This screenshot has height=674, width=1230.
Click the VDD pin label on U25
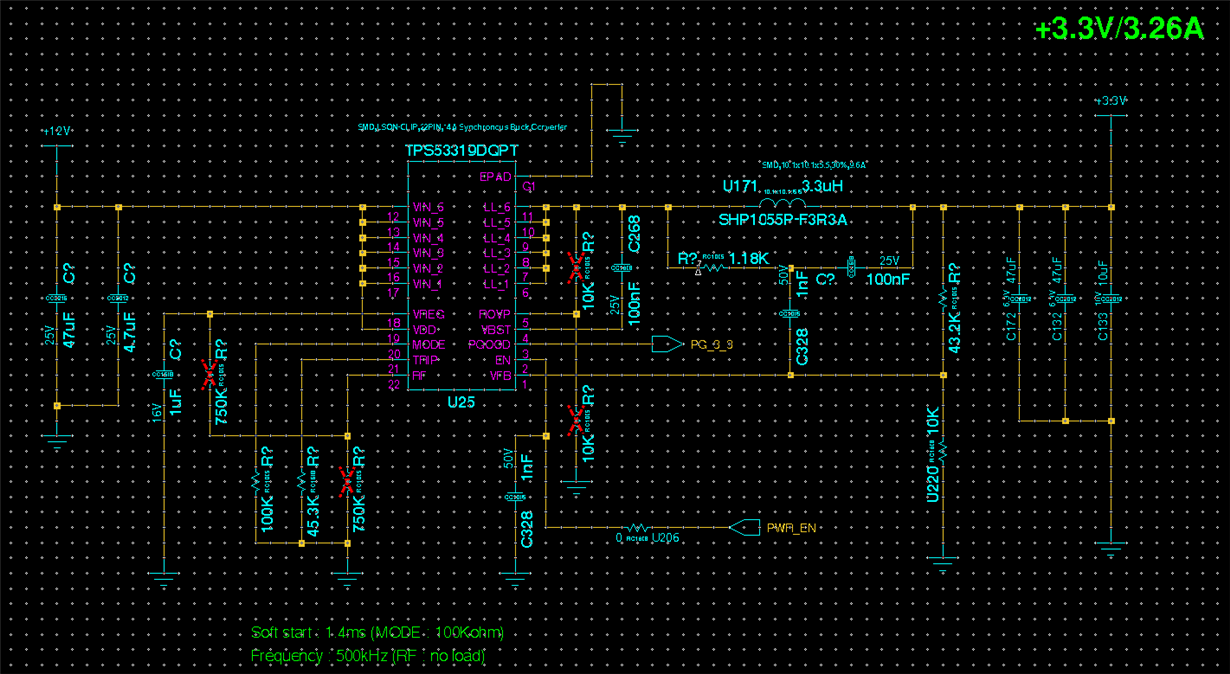click(424, 329)
